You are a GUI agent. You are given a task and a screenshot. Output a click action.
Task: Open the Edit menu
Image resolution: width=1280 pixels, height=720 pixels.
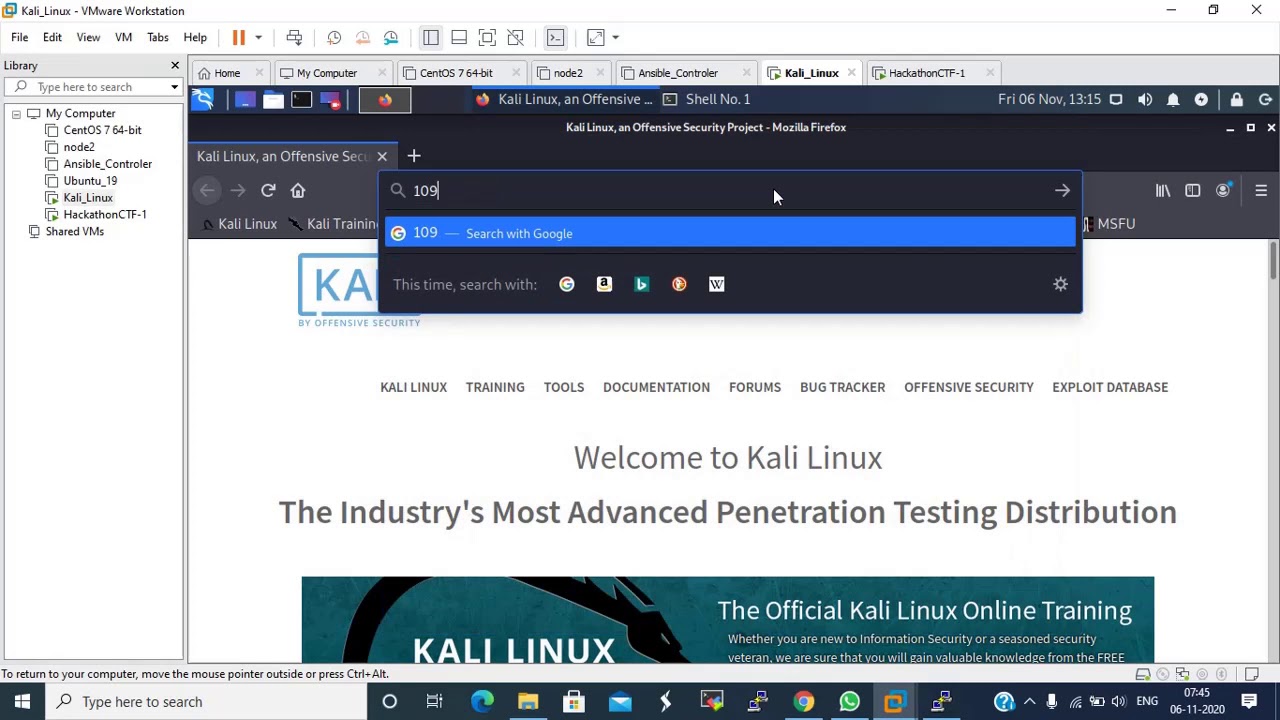pos(52,37)
